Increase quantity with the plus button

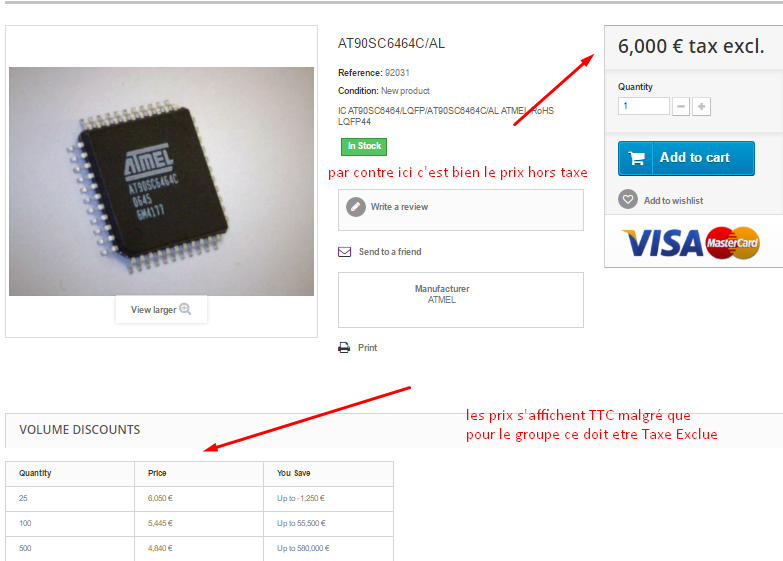[x=702, y=106]
